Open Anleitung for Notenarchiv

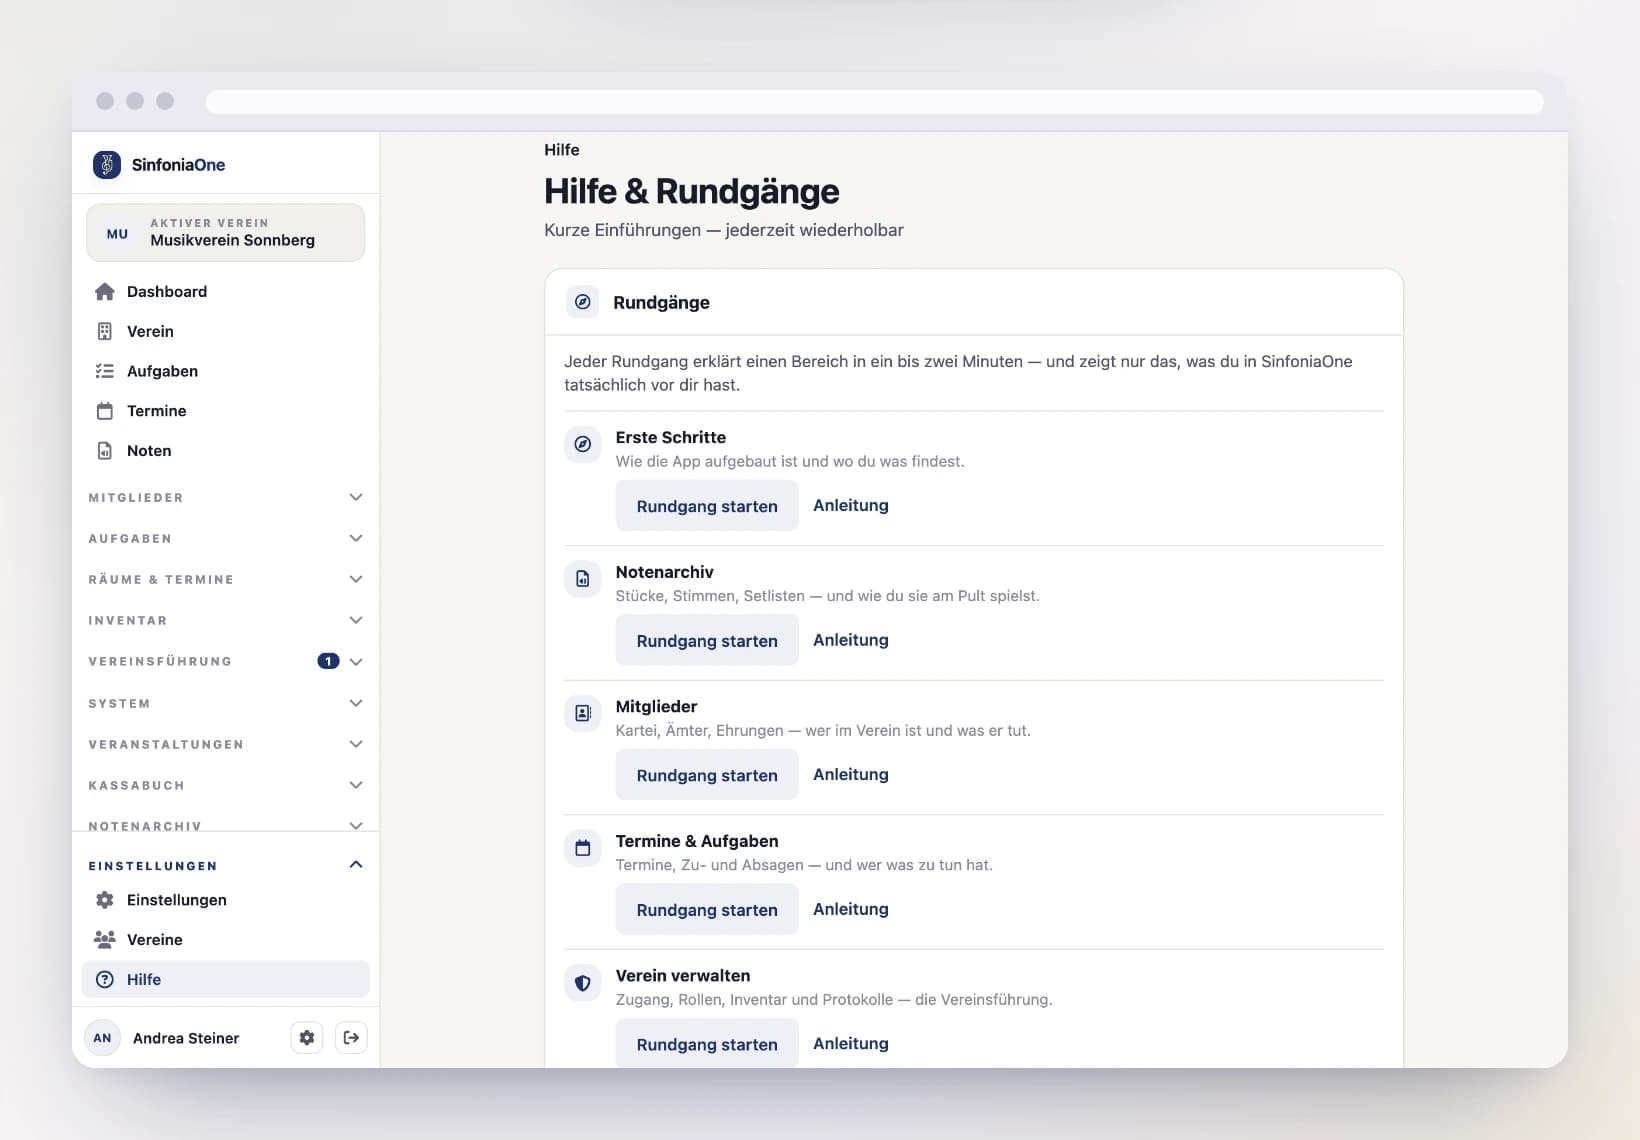click(851, 640)
